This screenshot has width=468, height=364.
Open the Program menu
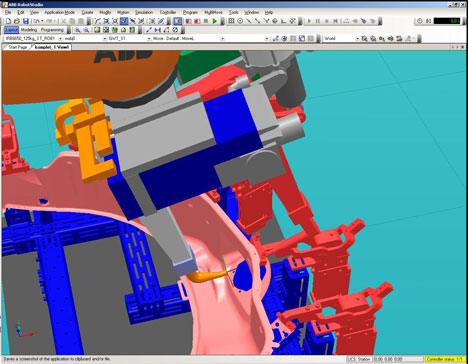[x=190, y=12]
